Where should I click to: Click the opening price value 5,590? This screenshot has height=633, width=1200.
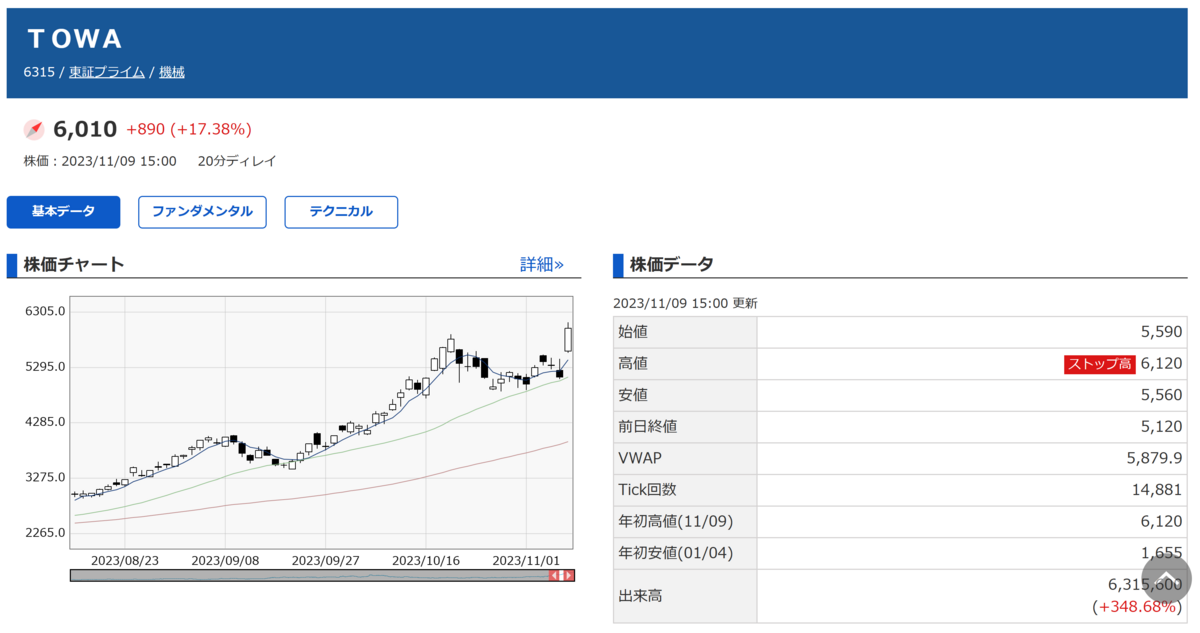click(x=1161, y=332)
